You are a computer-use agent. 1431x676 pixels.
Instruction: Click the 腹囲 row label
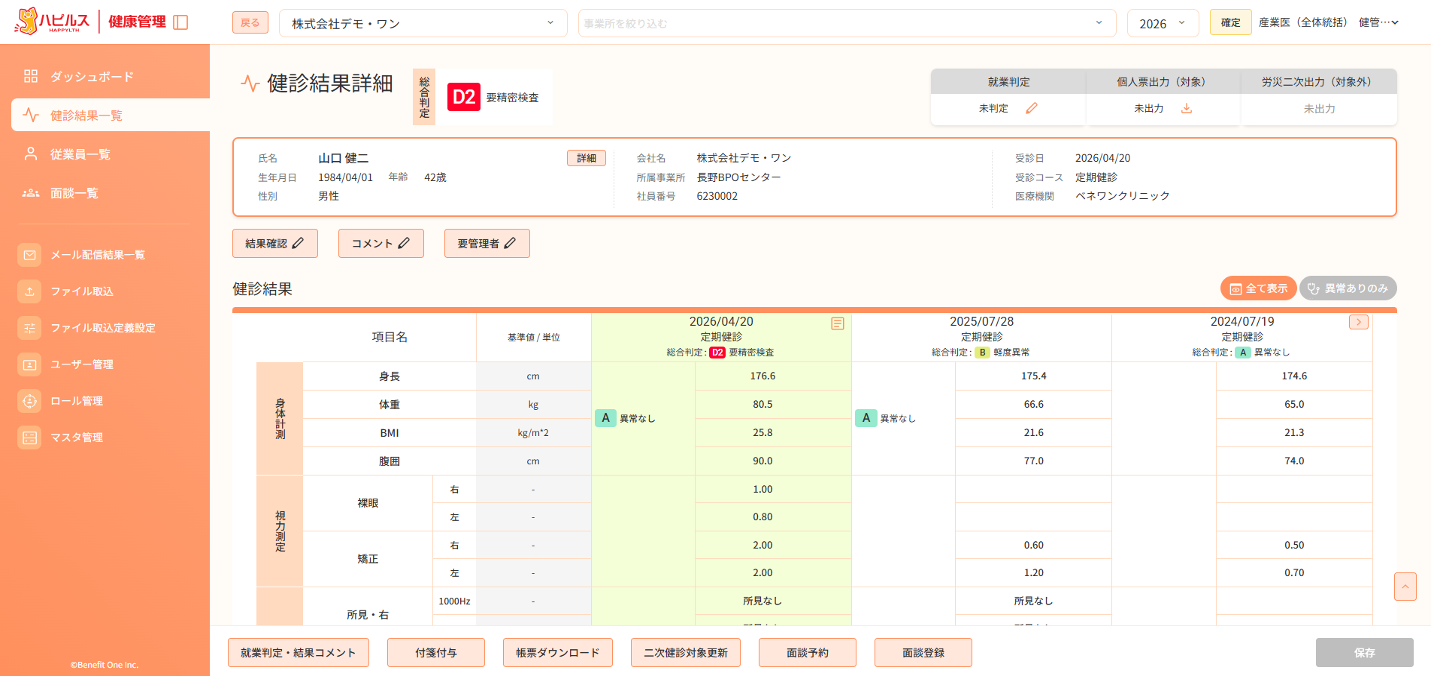point(389,461)
